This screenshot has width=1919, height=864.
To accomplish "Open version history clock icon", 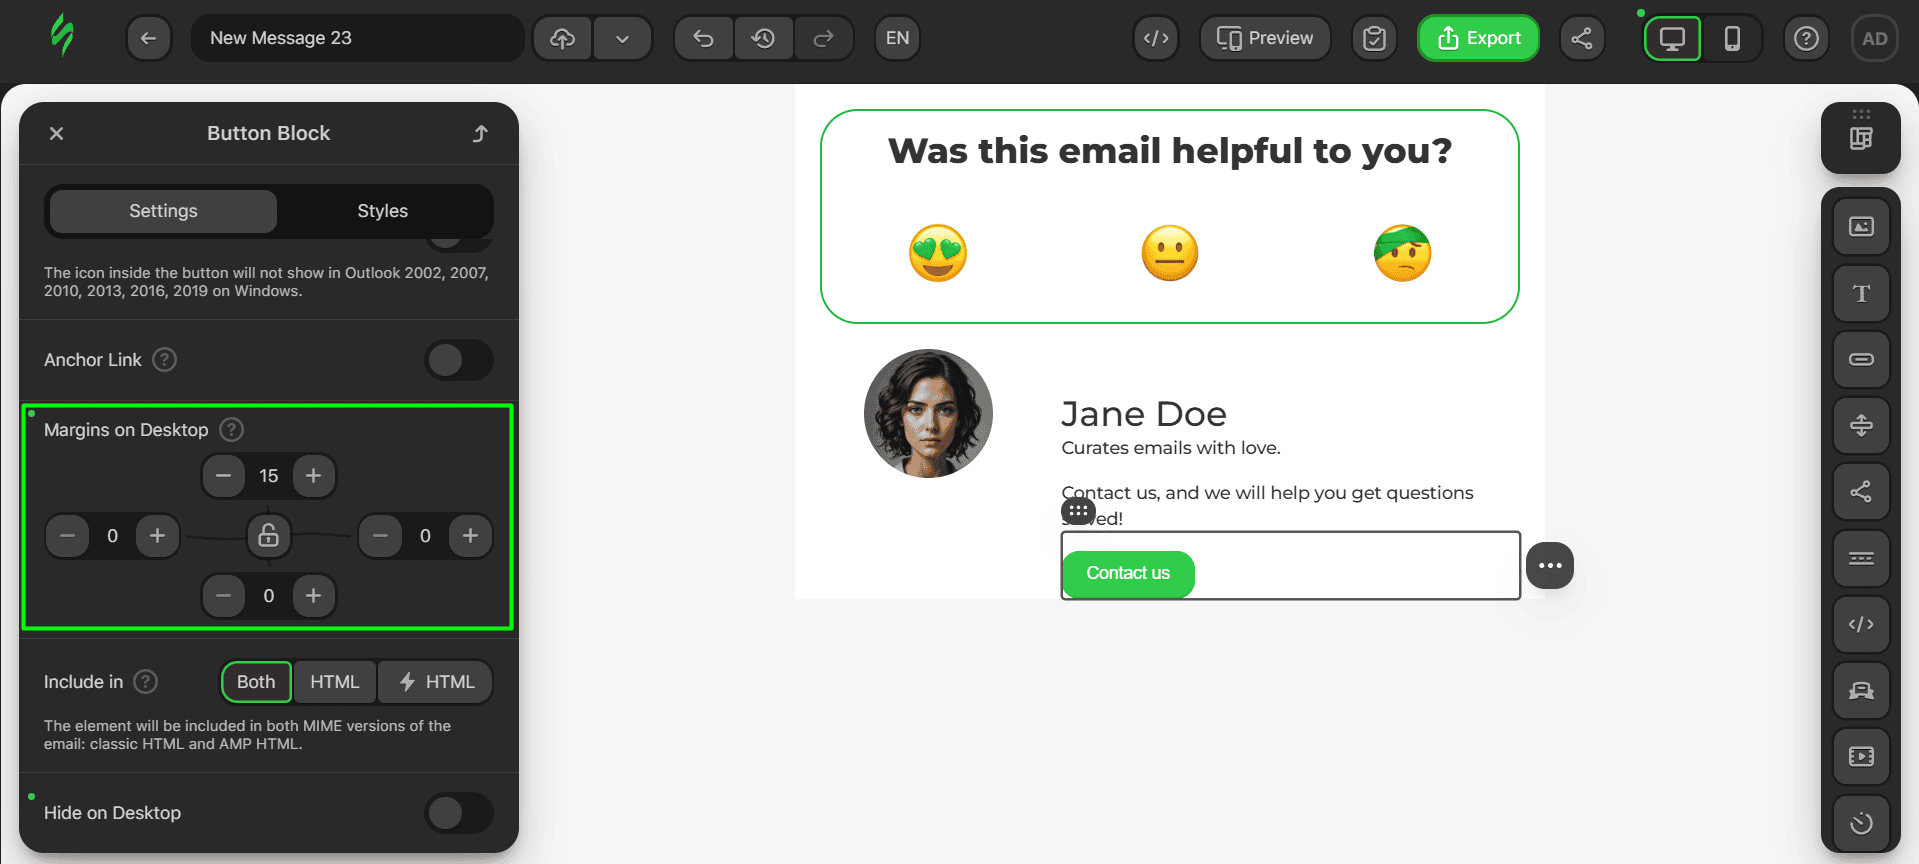I will pos(763,38).
